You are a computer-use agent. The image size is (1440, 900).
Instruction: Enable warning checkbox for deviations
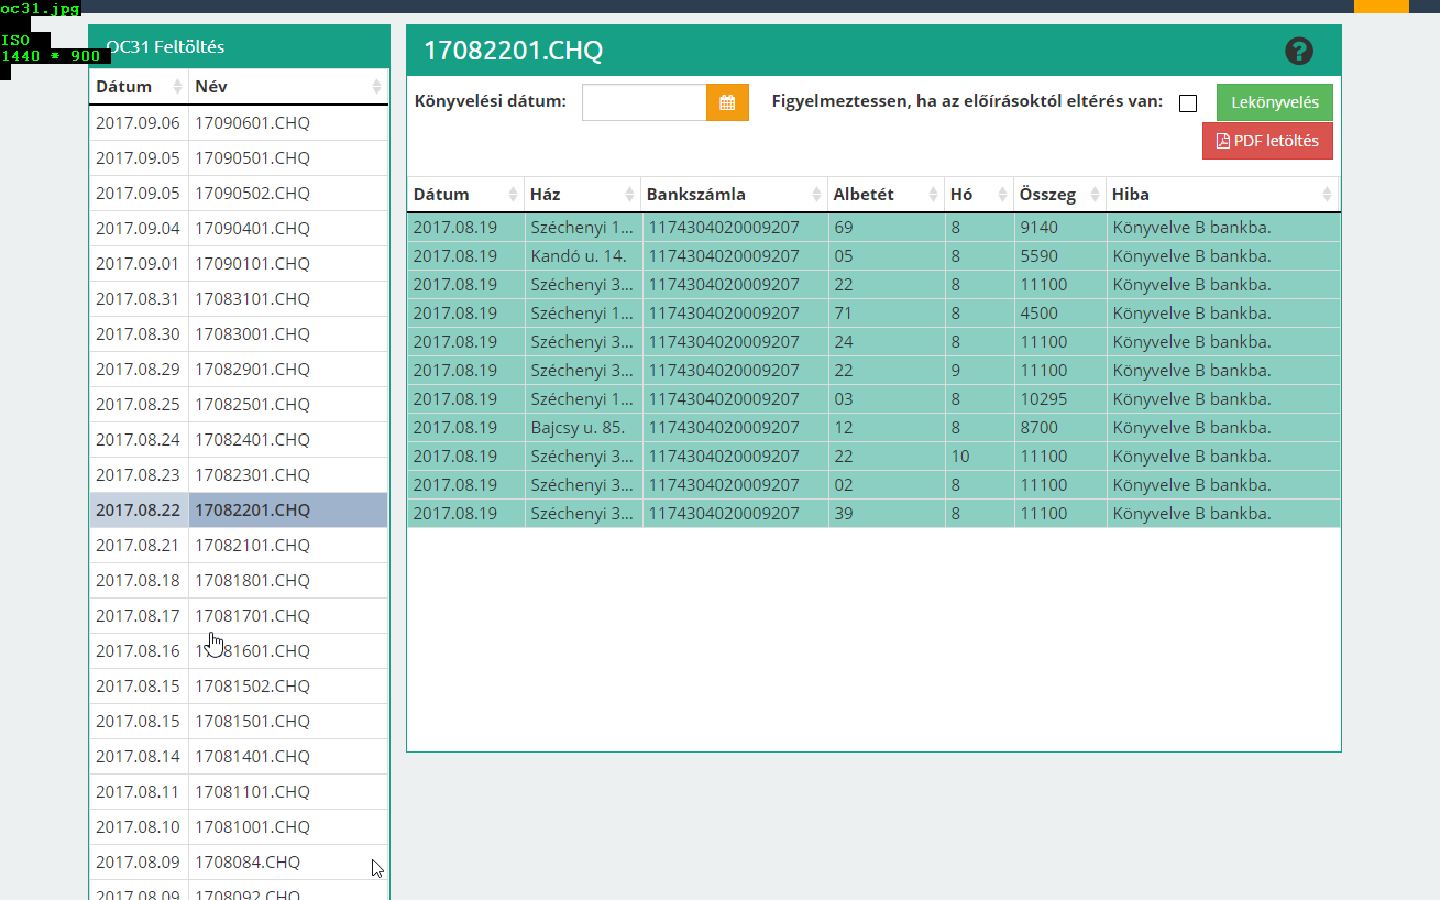[1188, 104]
